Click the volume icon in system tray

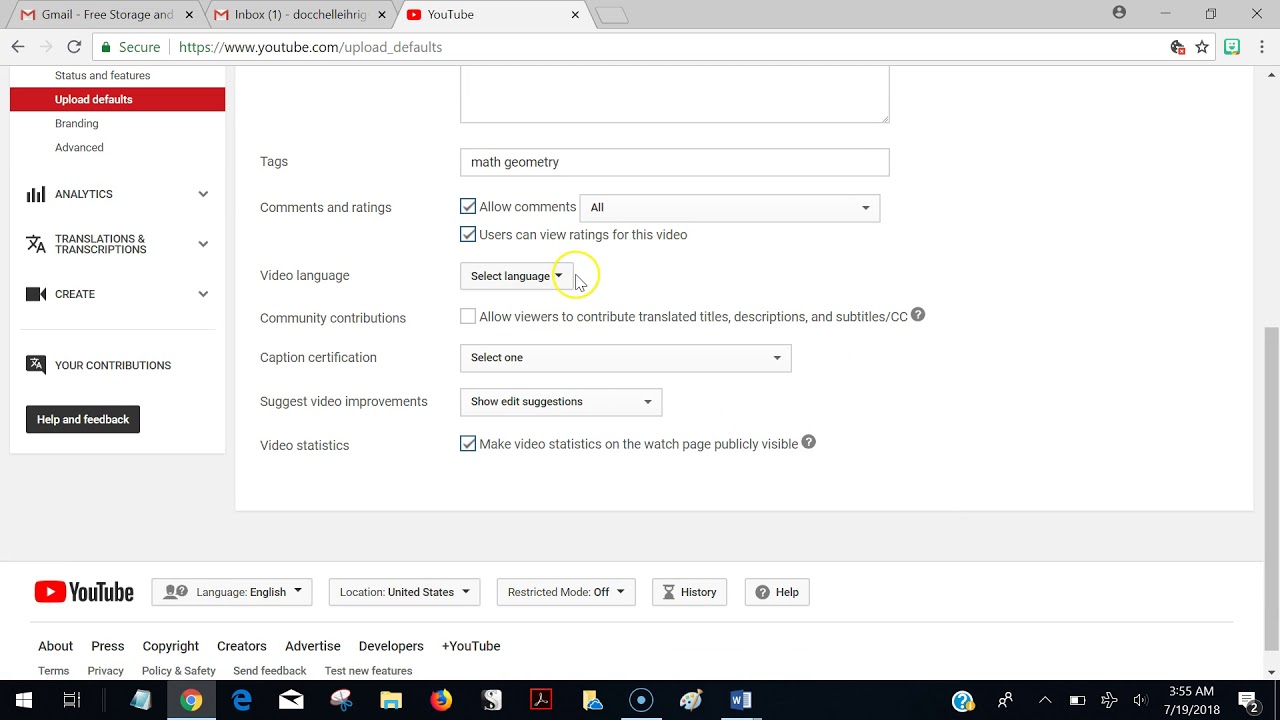pyautogui.click(x=1141, y=700)
